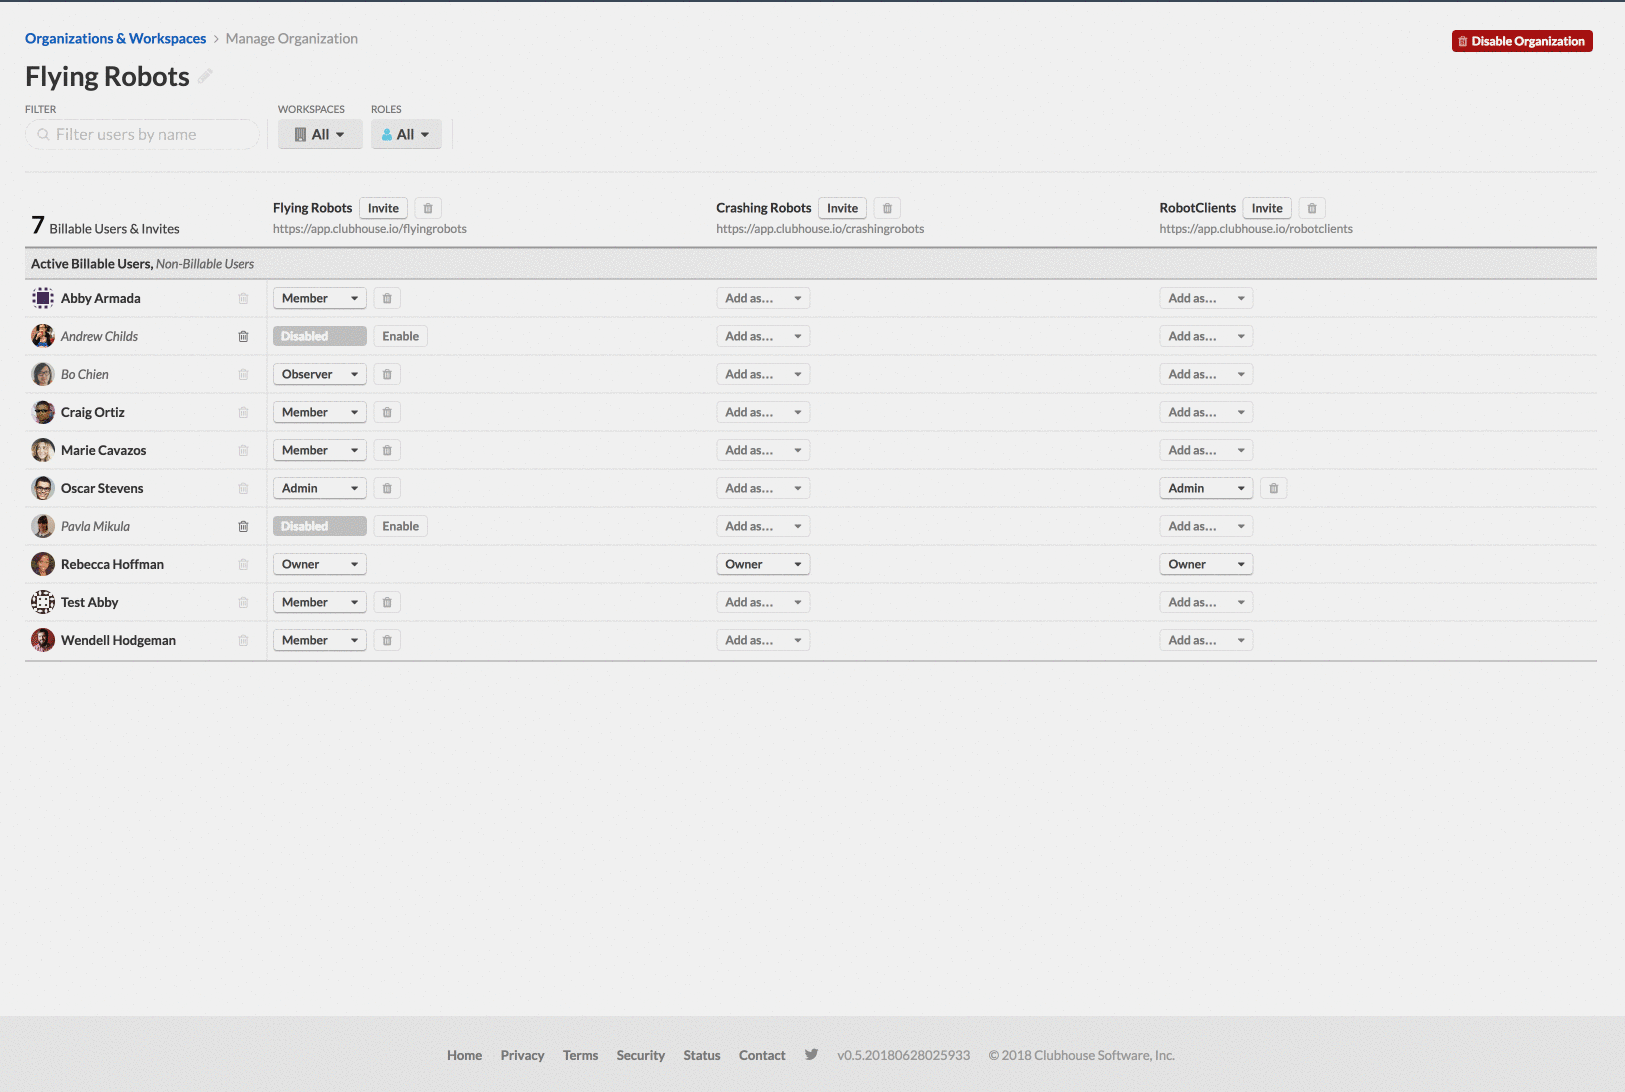Remove Test Abby from Flying Robots workspace
Image resolution: width=1625 pixels, height=1092 pixels.
387,602
